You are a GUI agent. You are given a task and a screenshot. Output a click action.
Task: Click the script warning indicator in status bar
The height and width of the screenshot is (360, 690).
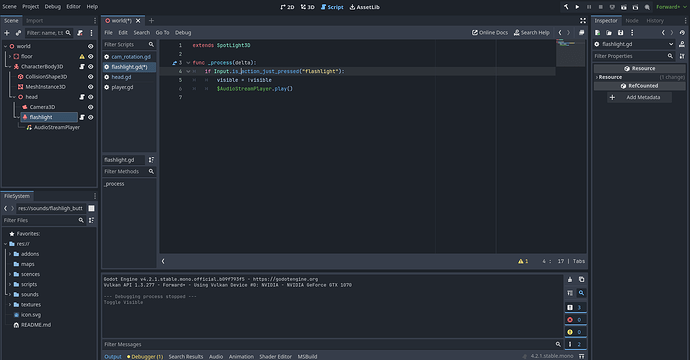tap(523, 261)
